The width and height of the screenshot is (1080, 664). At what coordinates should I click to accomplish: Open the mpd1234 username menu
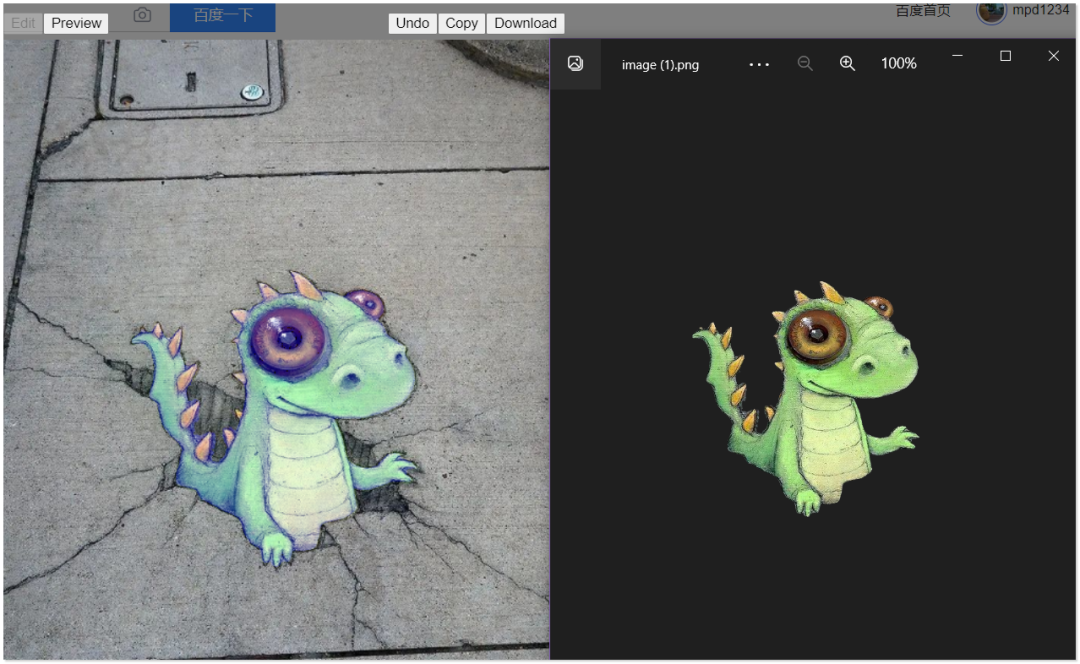point(1040,10)
